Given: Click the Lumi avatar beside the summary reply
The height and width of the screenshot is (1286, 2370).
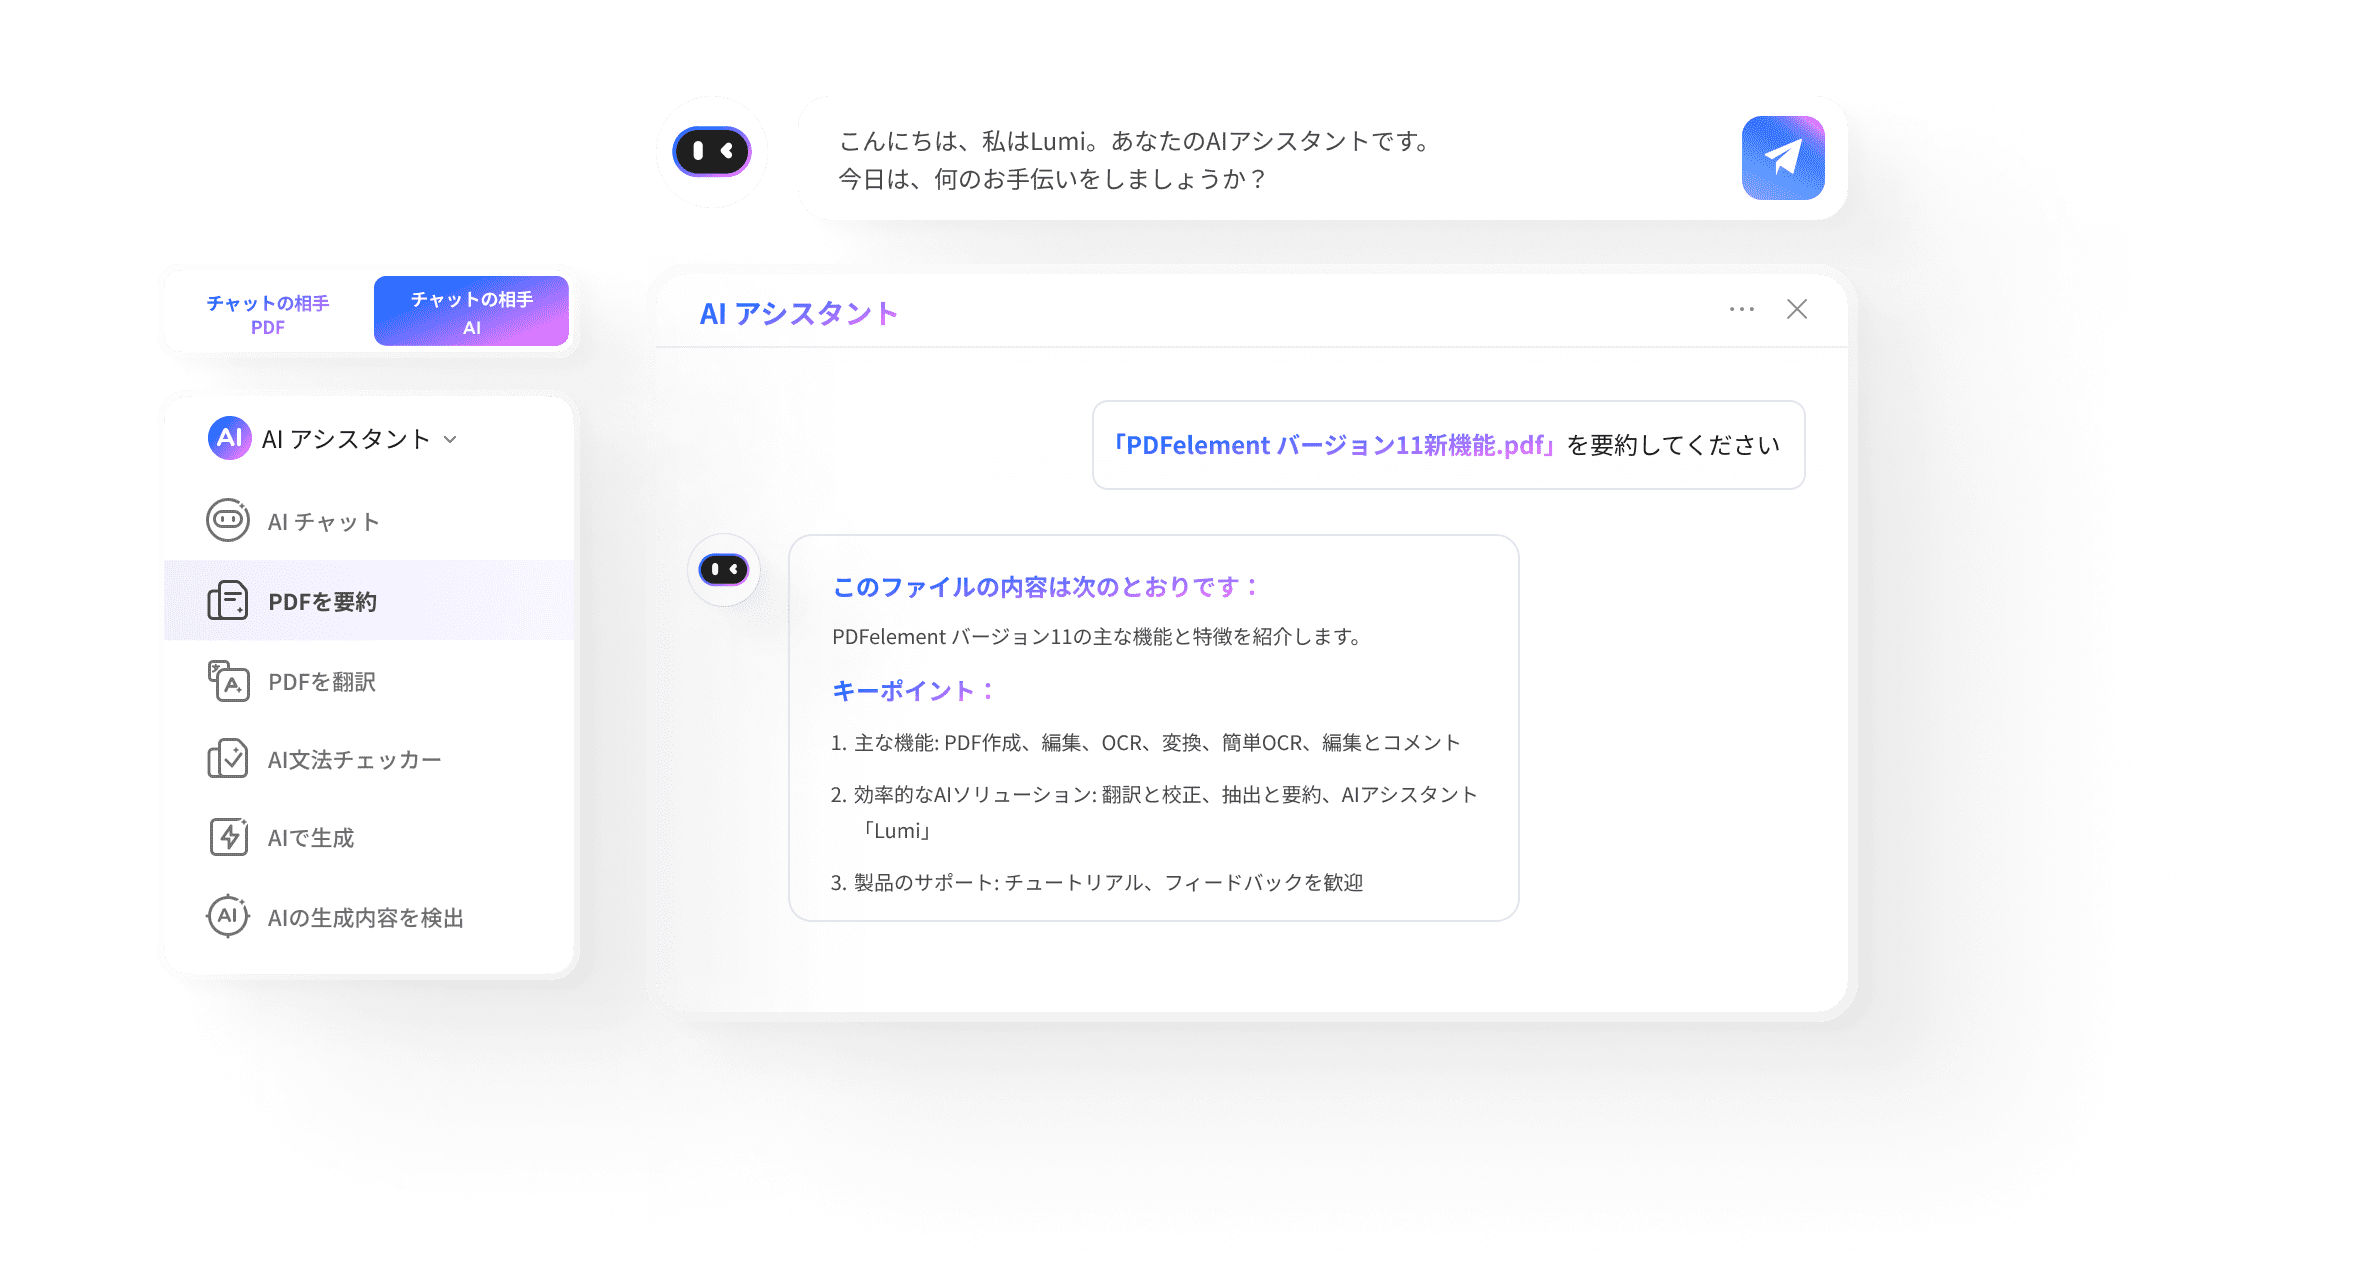Looking at the screenshot, I should point(723,570).
